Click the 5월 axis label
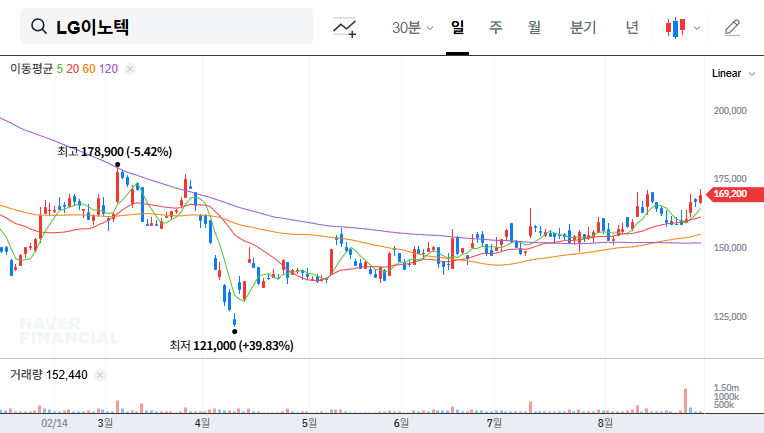 (309, 423)
